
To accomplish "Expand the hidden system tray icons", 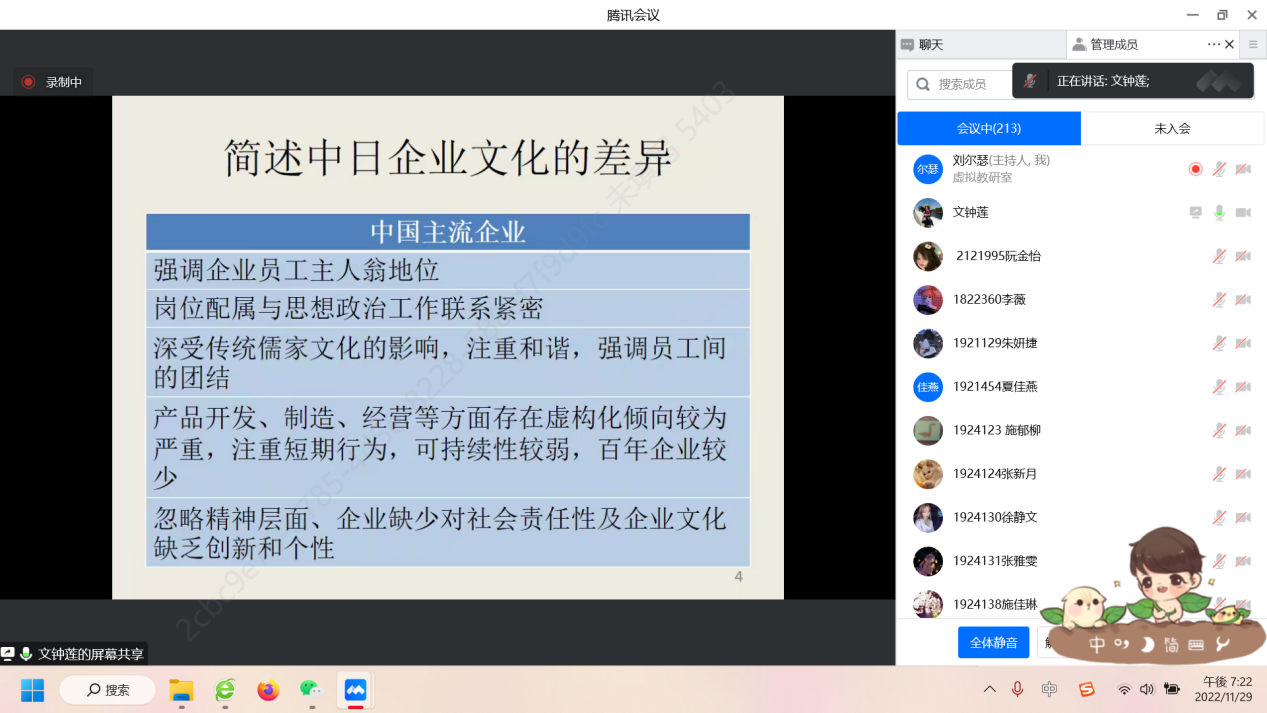I will [x=990, y=689].
